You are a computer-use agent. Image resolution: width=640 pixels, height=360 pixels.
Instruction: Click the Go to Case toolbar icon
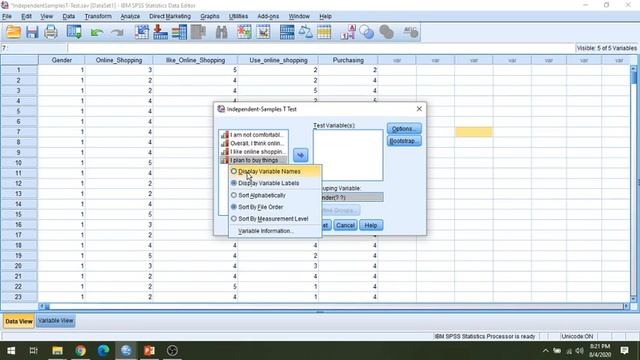pyautogui.click(x=142, y=32)
